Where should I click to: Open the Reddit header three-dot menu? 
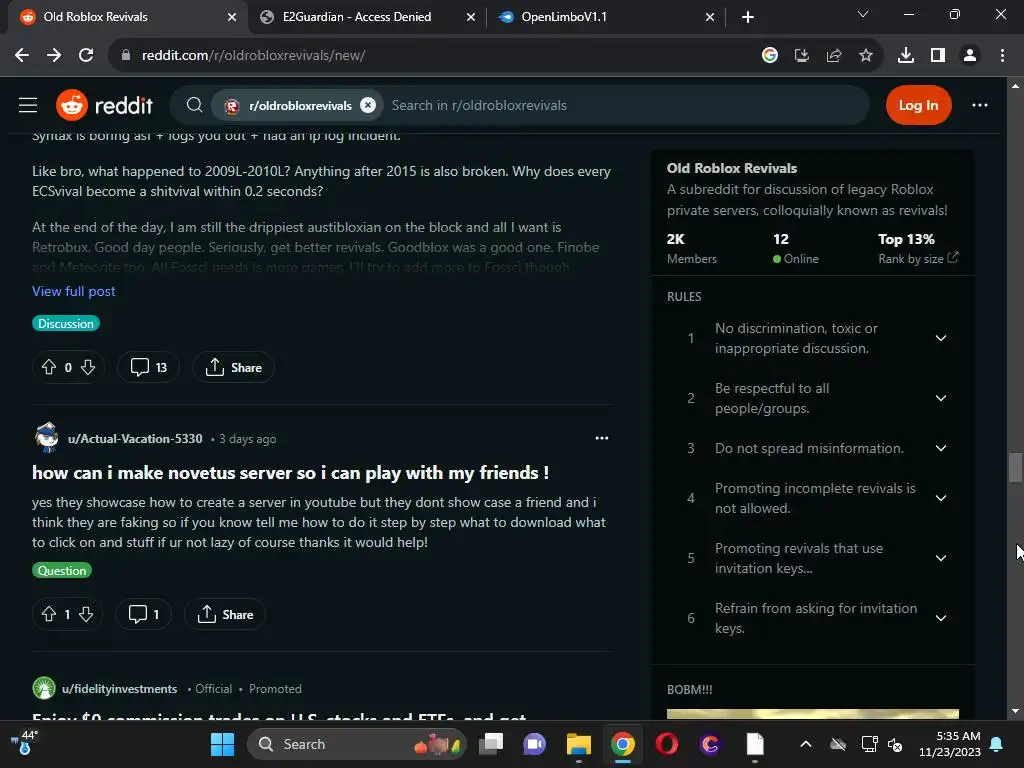pos(980,105)
